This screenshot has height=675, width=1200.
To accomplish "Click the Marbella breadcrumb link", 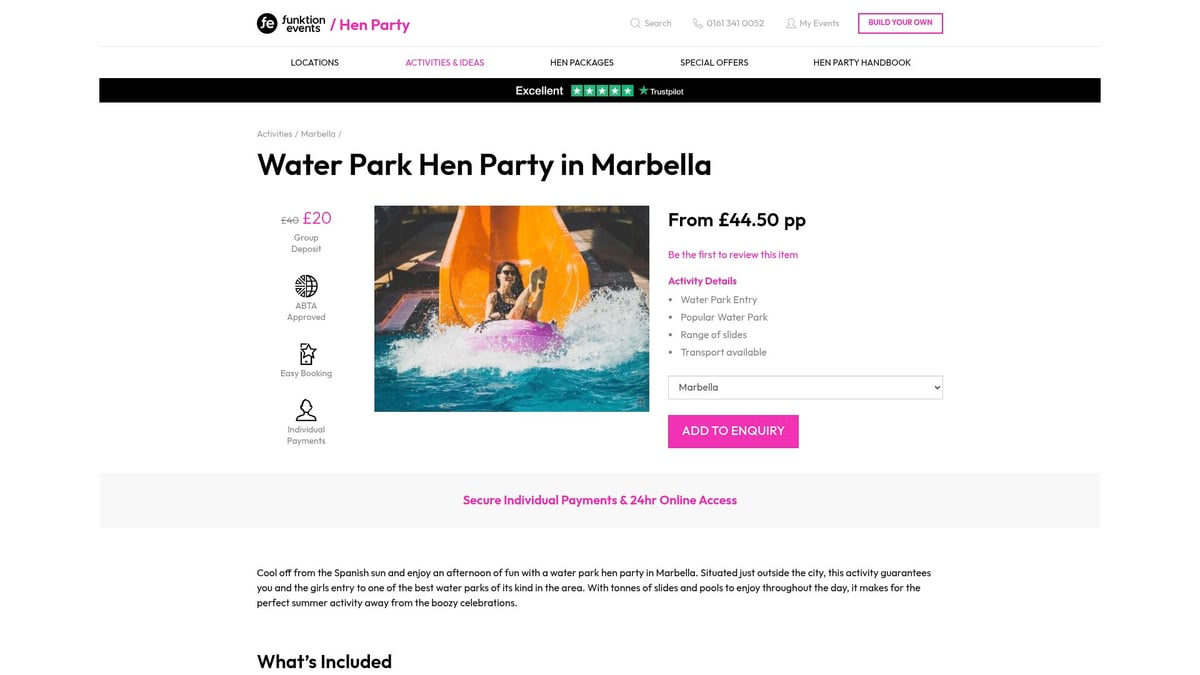I will click(318, 133).
